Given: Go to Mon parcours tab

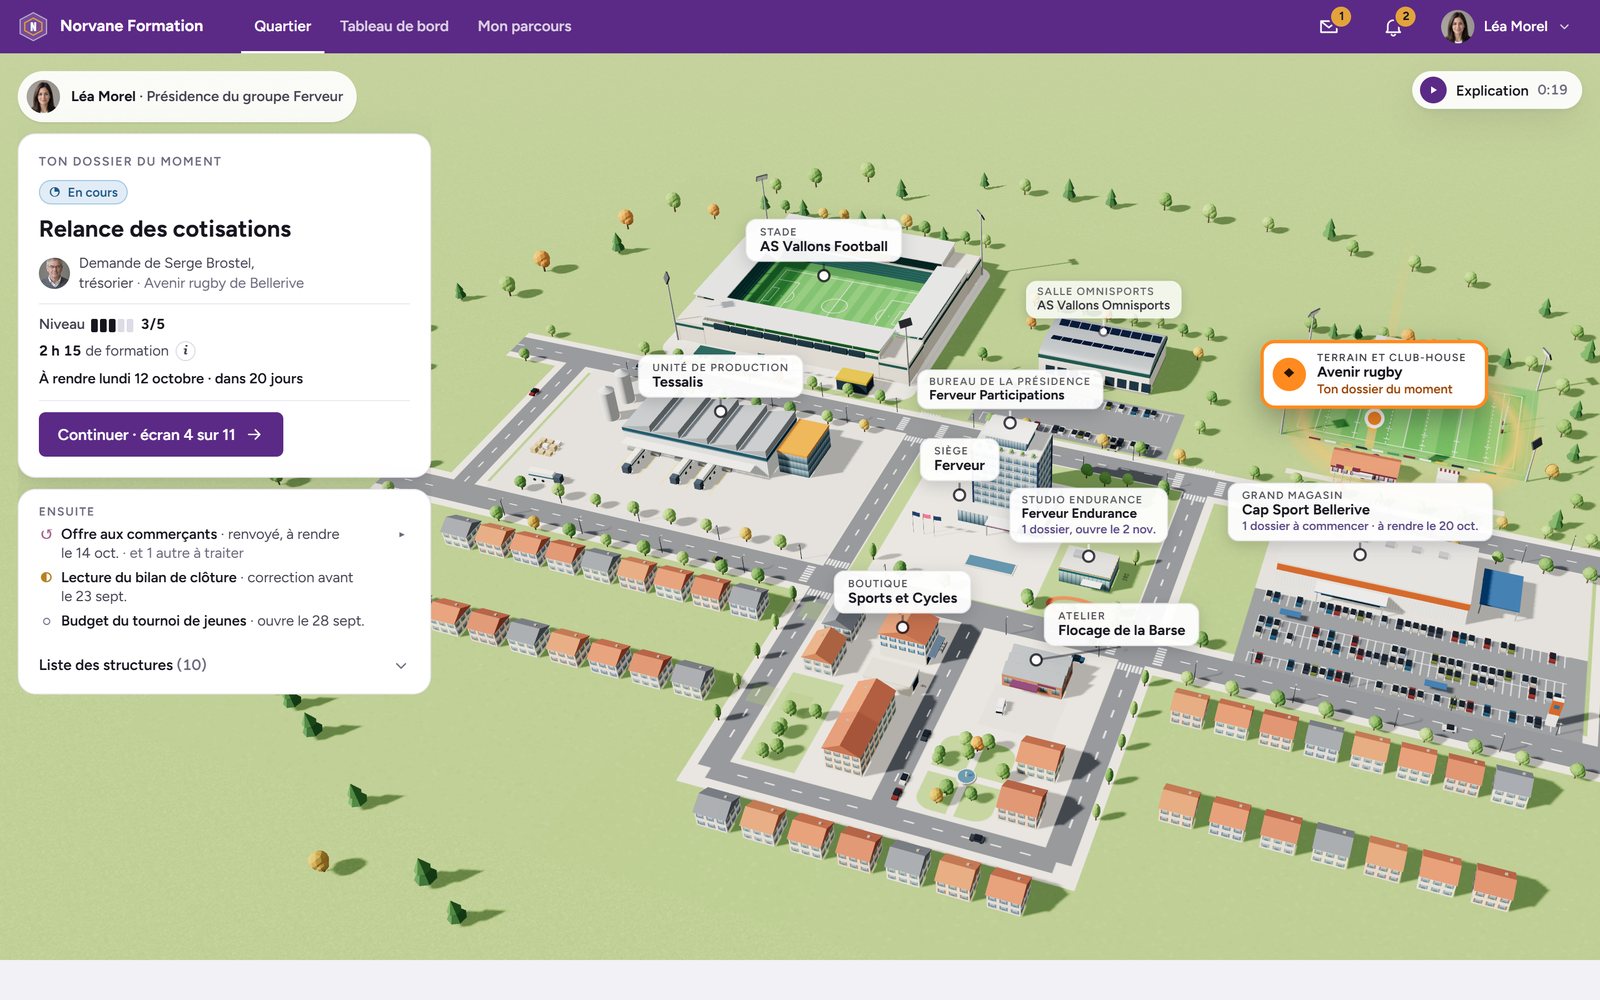Looking at the screenshot, I should [524, 26].
